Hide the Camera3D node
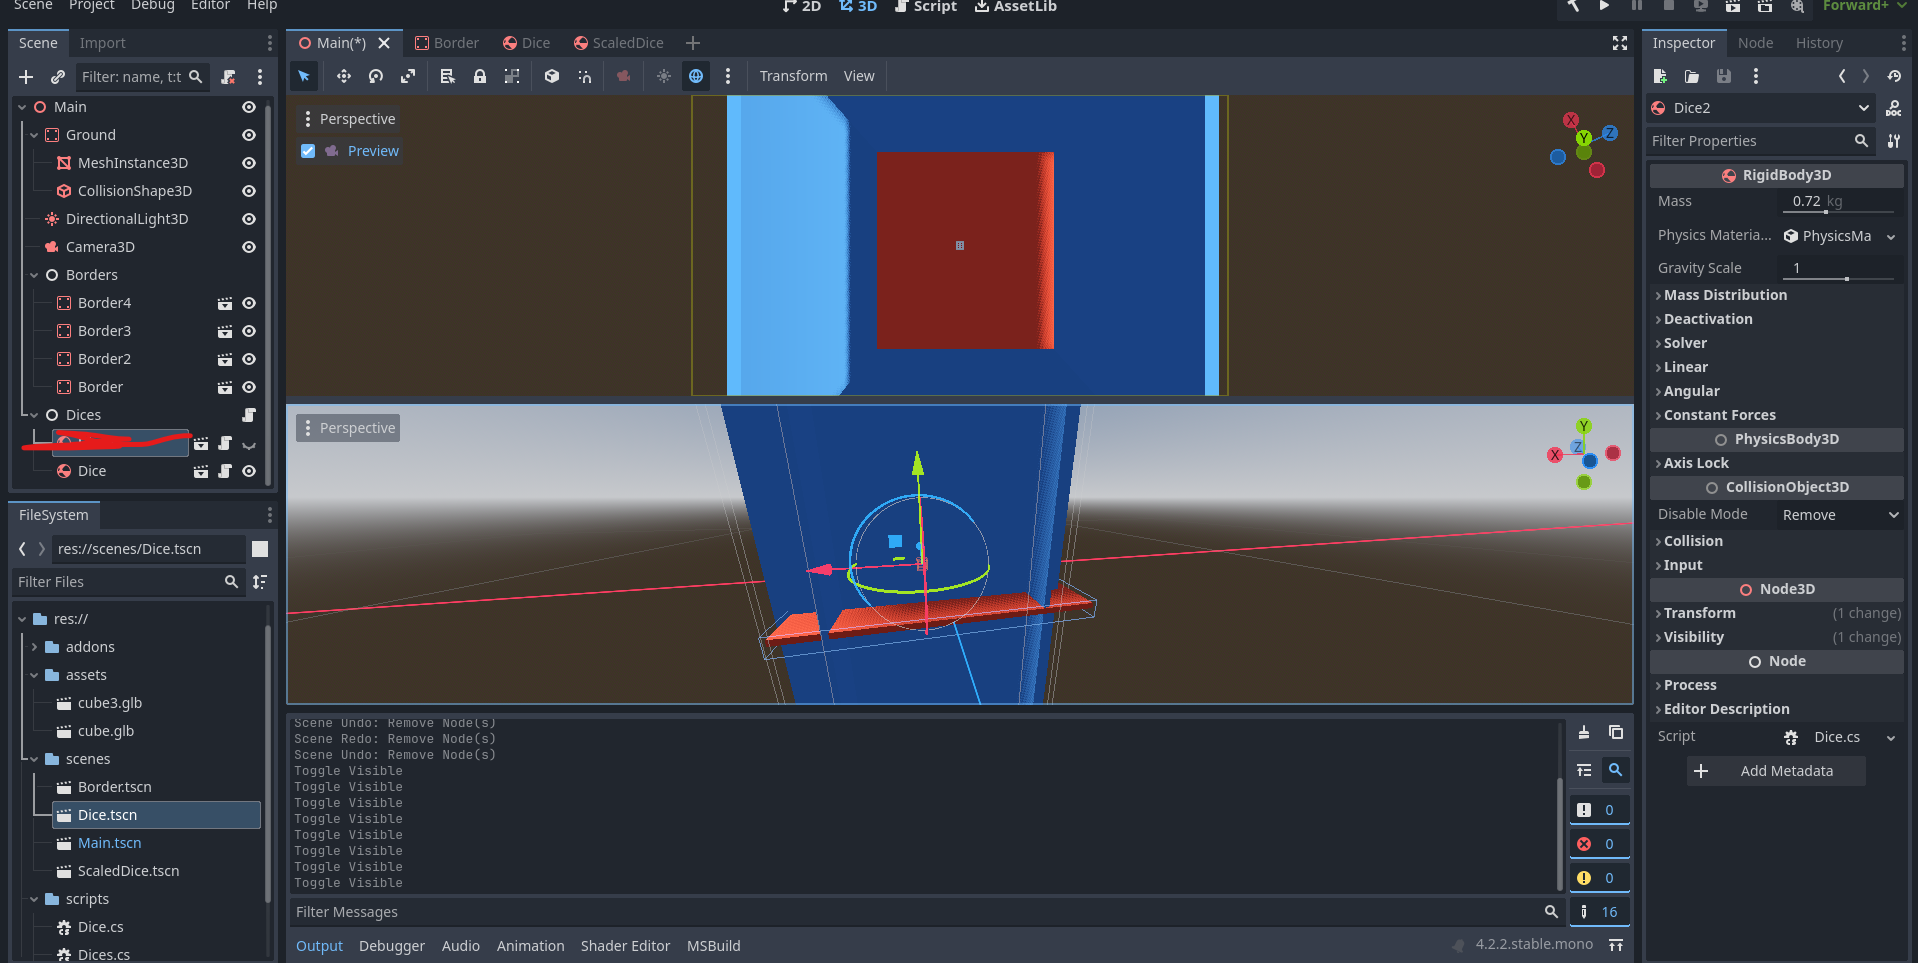This screenshot has height=963, width=1918. click(x=249, y=247)
